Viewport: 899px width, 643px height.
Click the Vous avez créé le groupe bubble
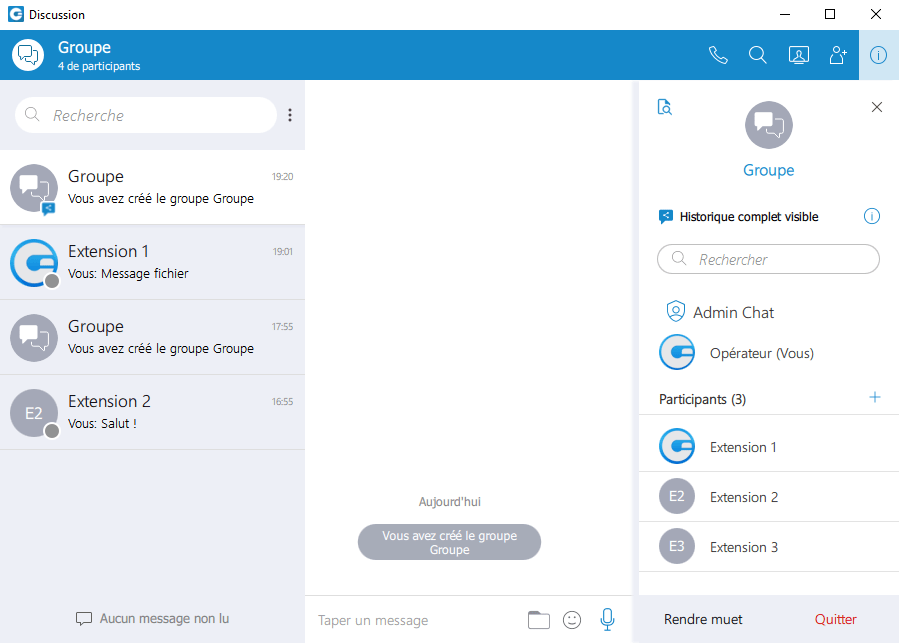click(450, 542)
